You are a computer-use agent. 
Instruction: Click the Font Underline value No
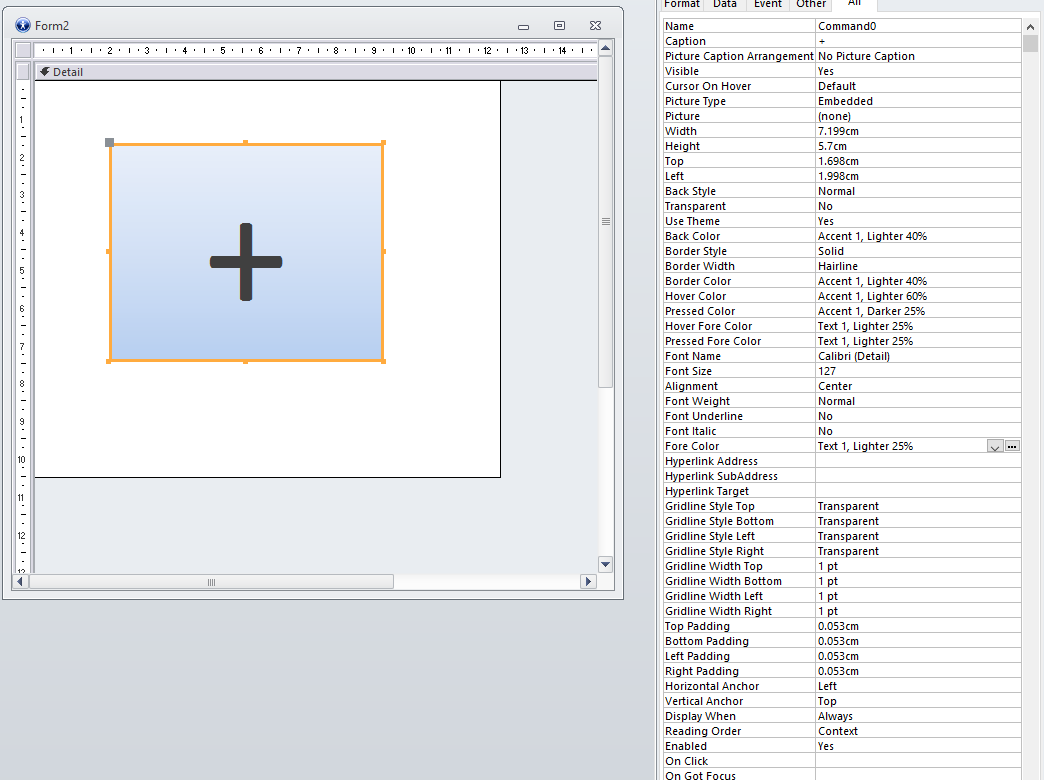coord(918,416)
